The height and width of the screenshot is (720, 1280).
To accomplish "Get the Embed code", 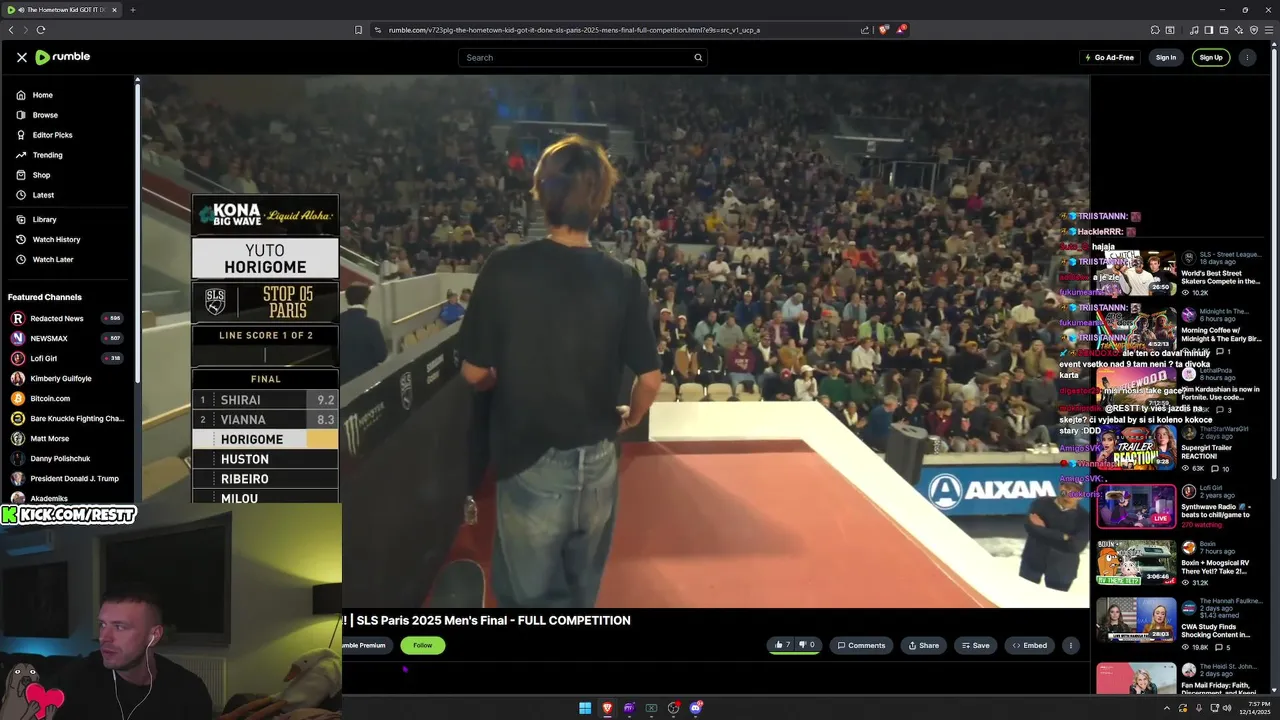I will pos(1029,645).
